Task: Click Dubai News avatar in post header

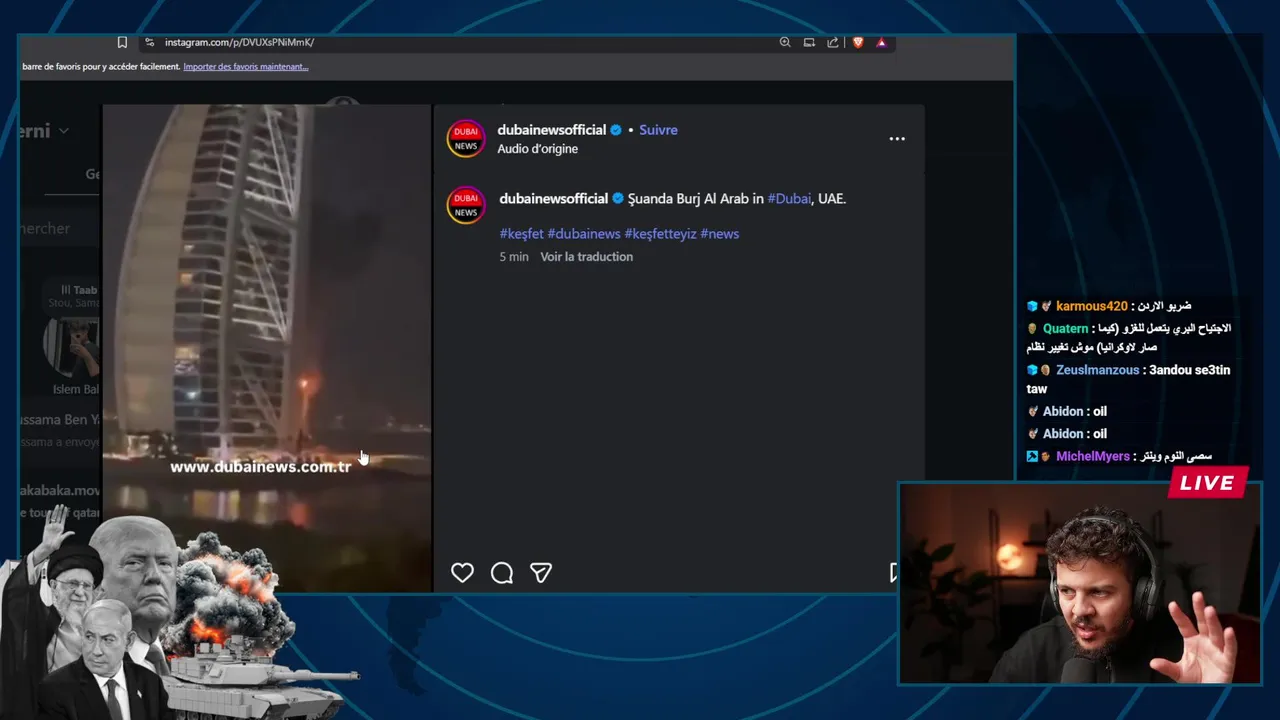Action: [466, 139]
